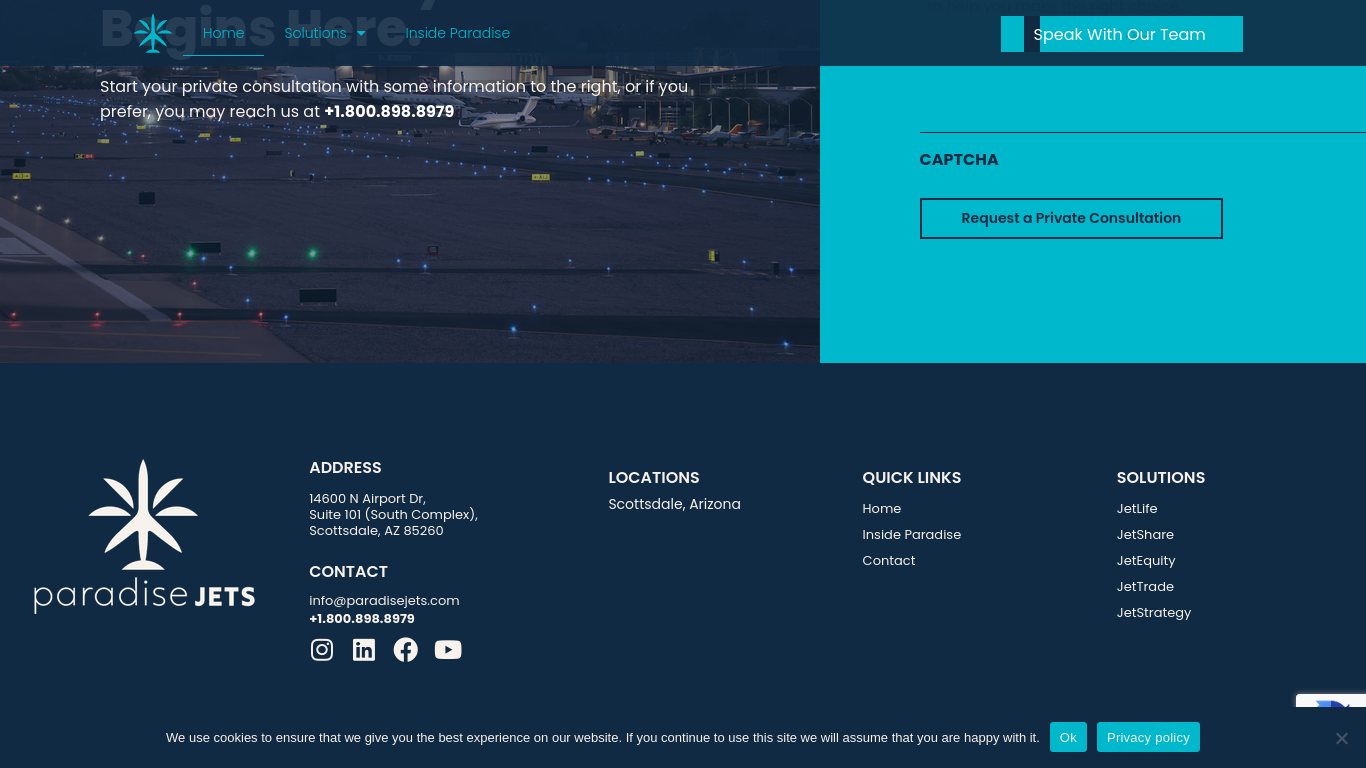Open Inside Paradise in the top navigation
This screenshot has width=1366, height=768.
click(x=457, y=33)
